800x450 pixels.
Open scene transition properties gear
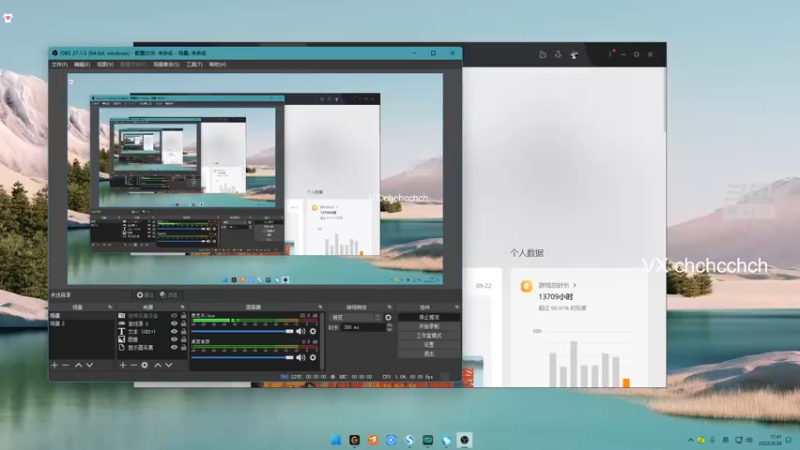[x=388, y=317]
